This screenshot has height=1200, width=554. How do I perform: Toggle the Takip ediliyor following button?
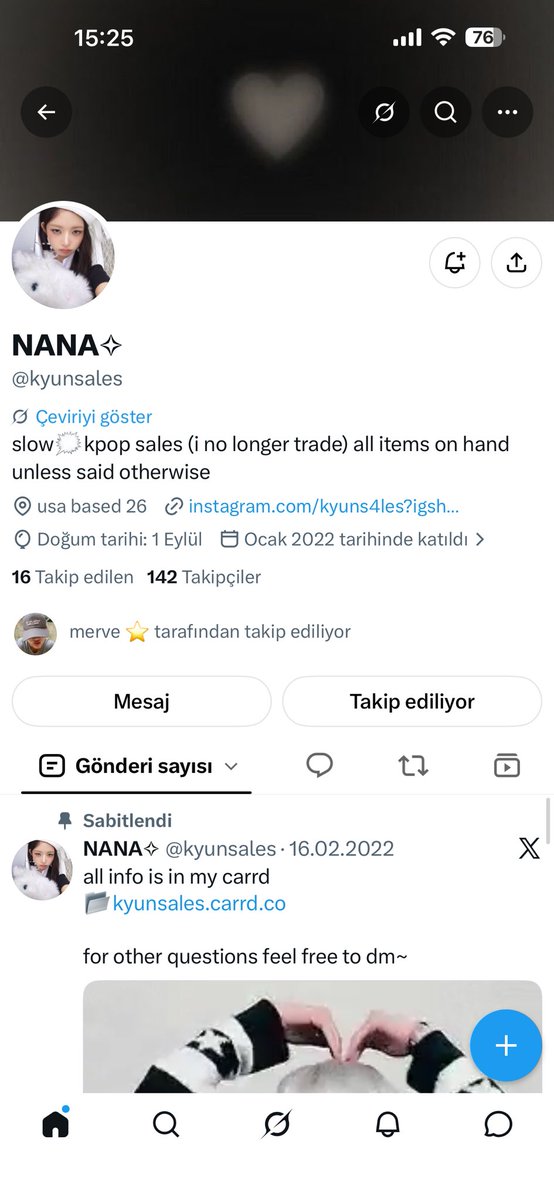pos(412,701)
